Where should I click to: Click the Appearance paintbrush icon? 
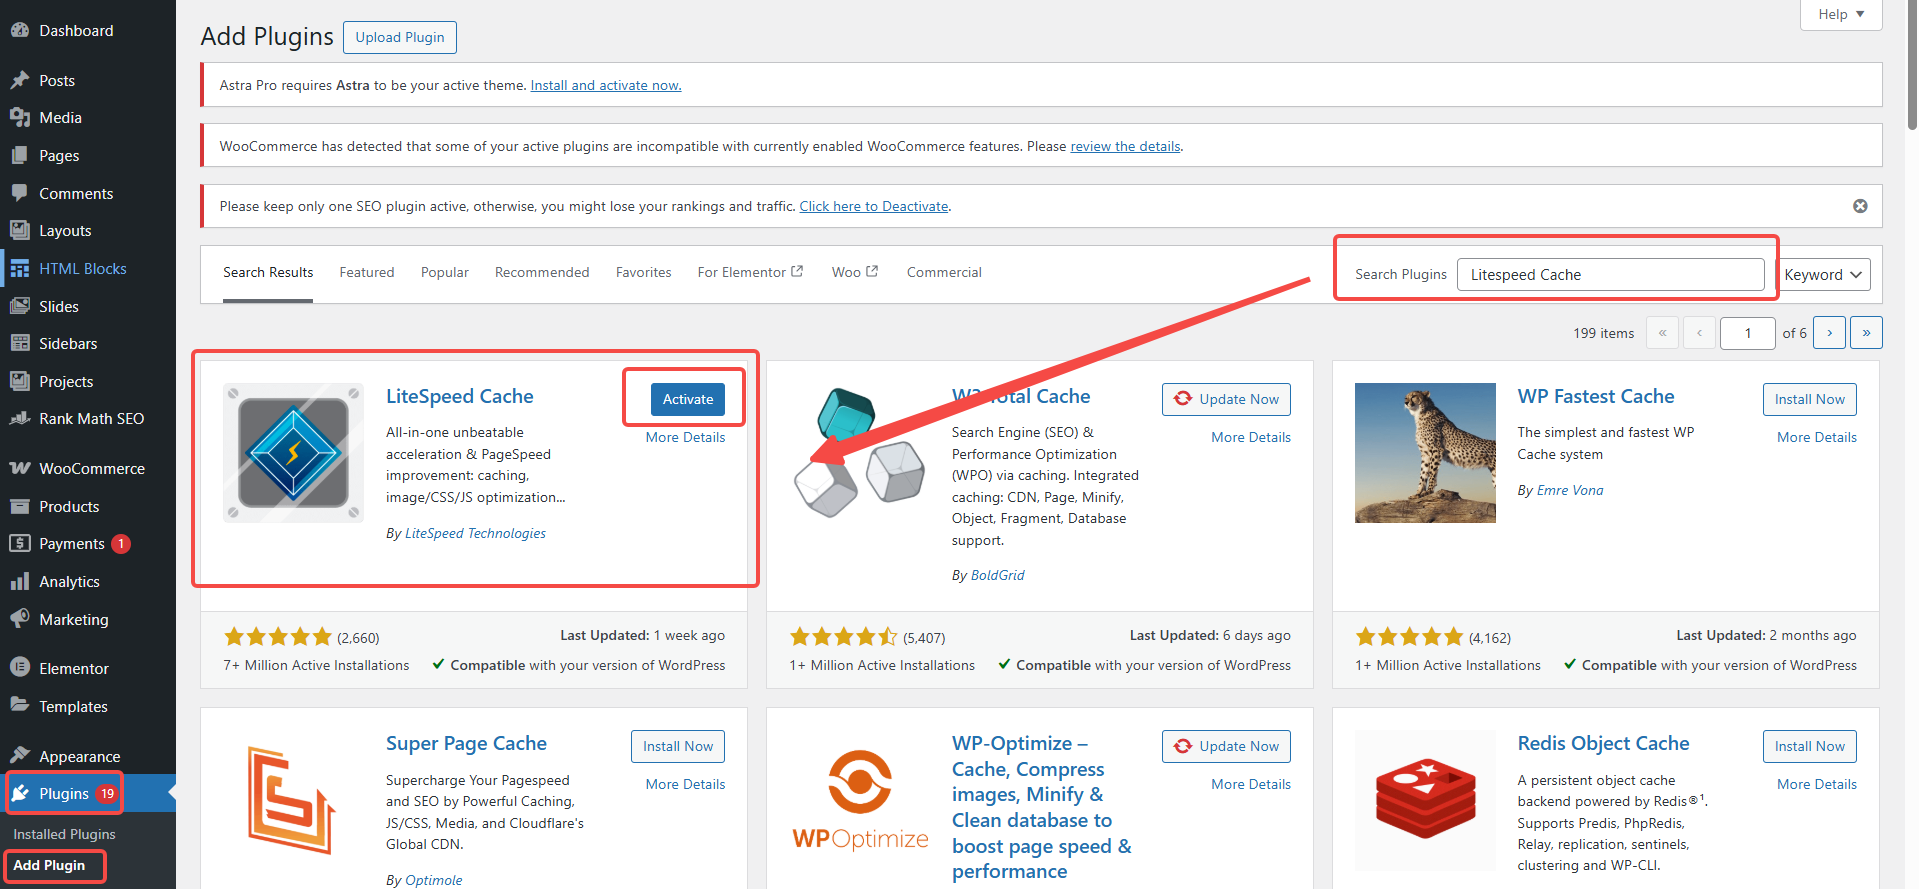point(20,756)
